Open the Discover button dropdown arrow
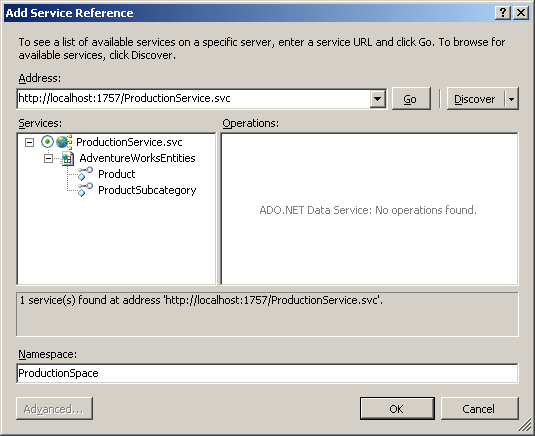Viewport: 535px width, 436px height. pyautogui.click(x=511, y=99)
